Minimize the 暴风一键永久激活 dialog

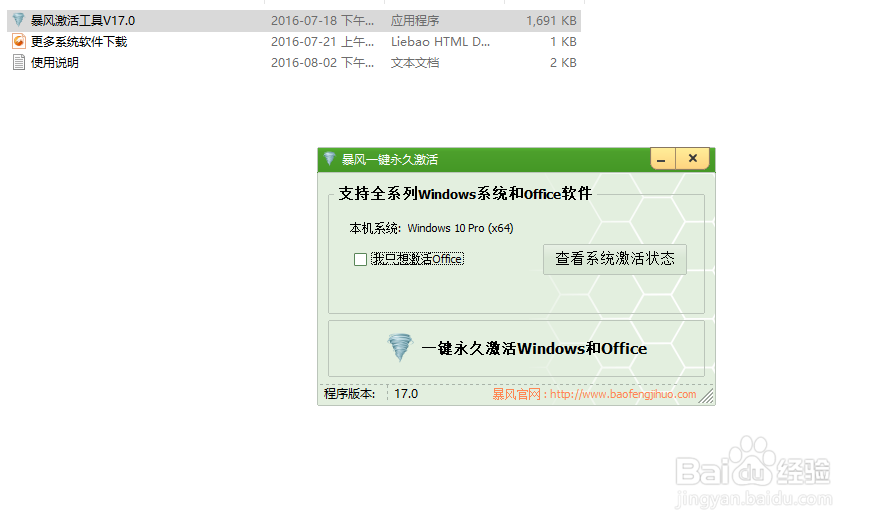pyautogui.click(x=662, y=159)
